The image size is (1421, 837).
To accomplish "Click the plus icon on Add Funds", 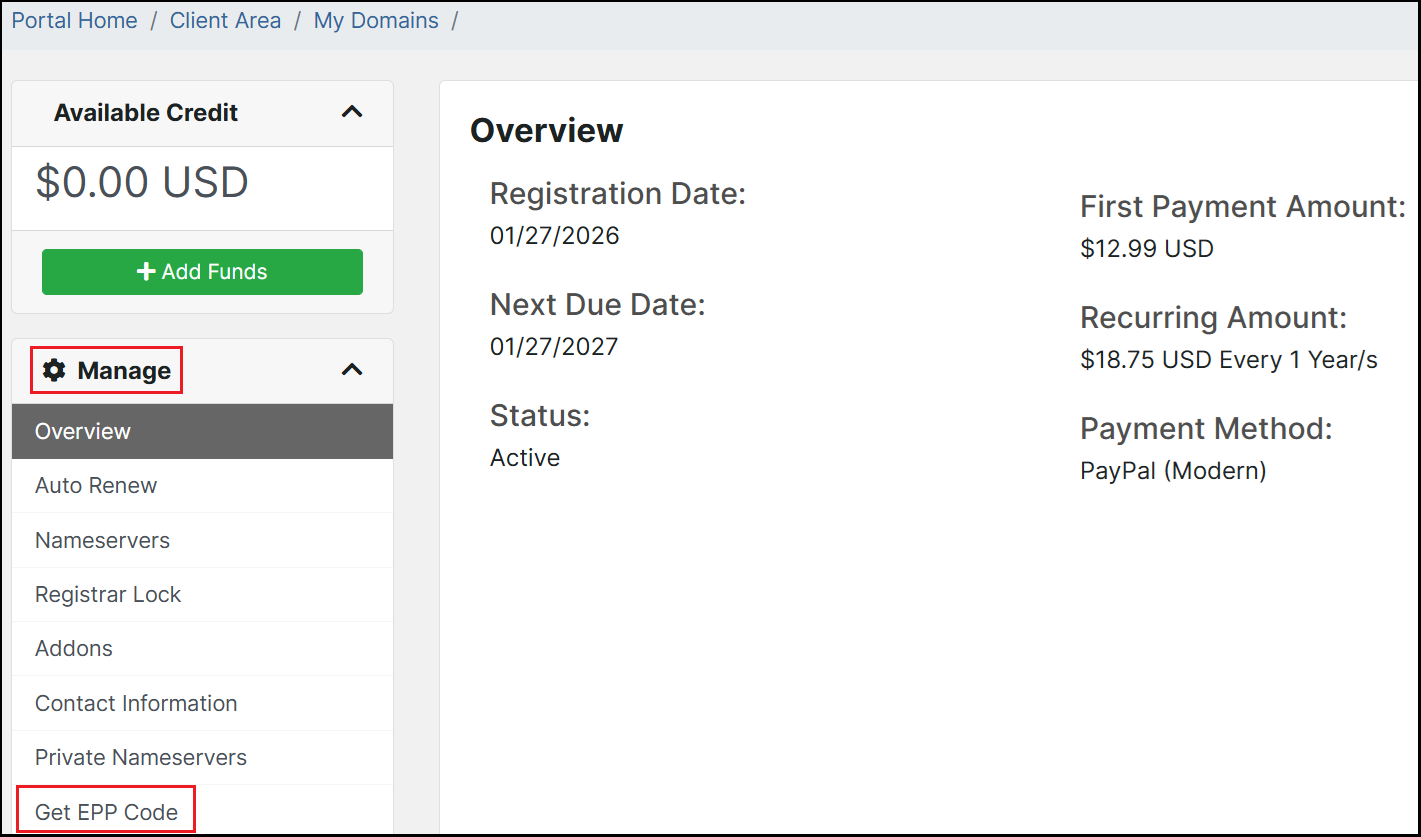I will [146, 272].
